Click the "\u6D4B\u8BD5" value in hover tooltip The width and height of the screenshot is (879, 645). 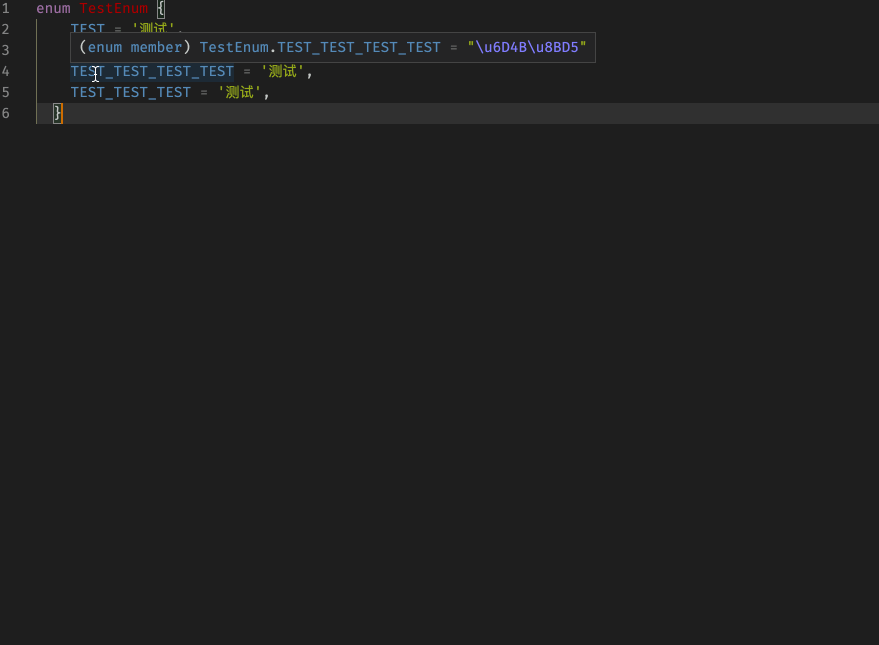(x=527, y=48)
